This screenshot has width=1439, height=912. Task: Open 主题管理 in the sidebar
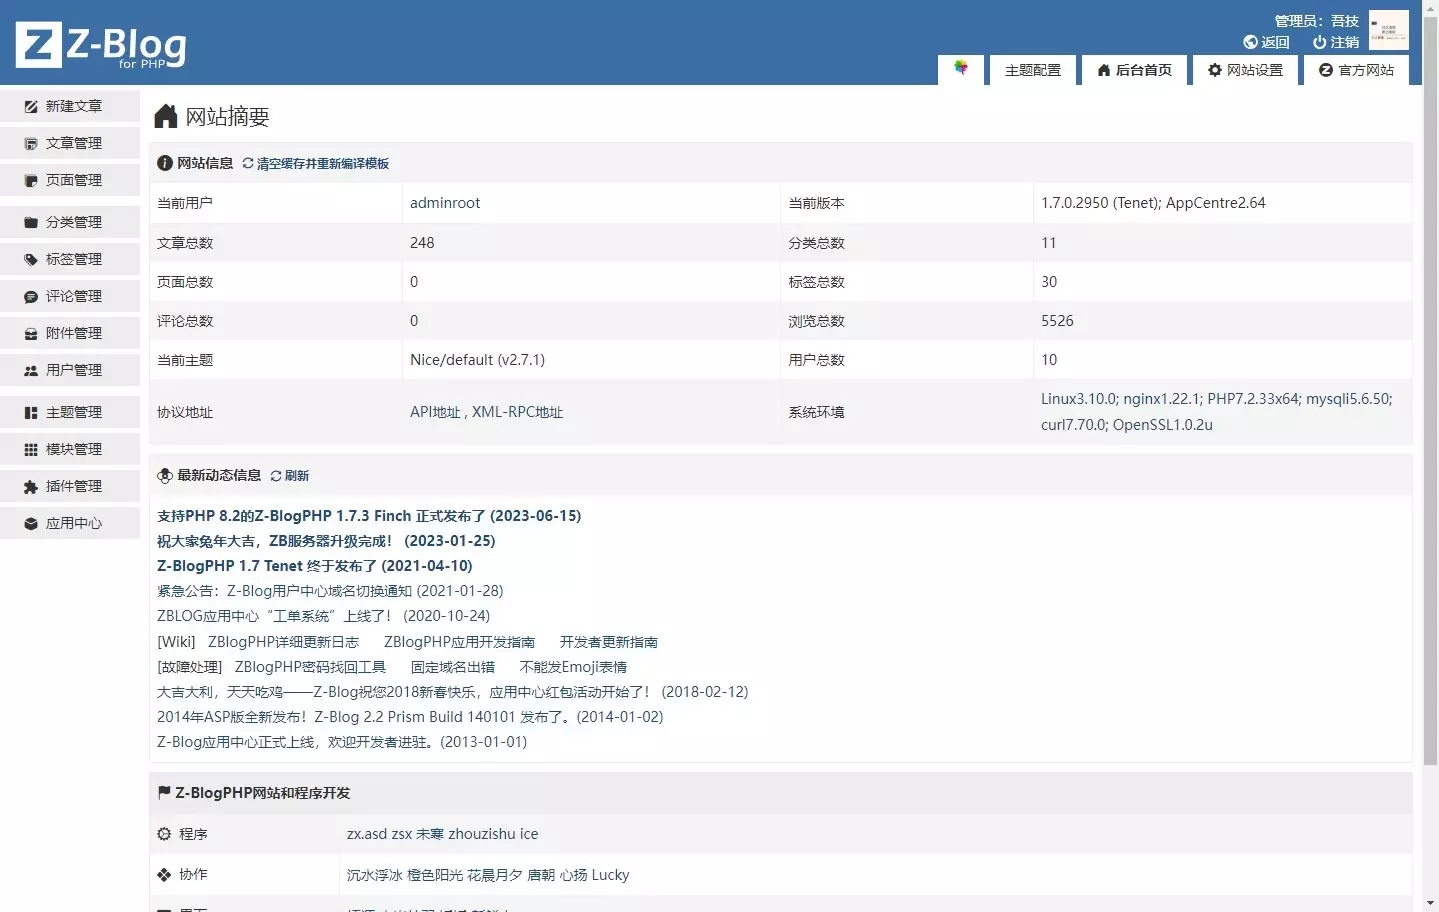70,412
